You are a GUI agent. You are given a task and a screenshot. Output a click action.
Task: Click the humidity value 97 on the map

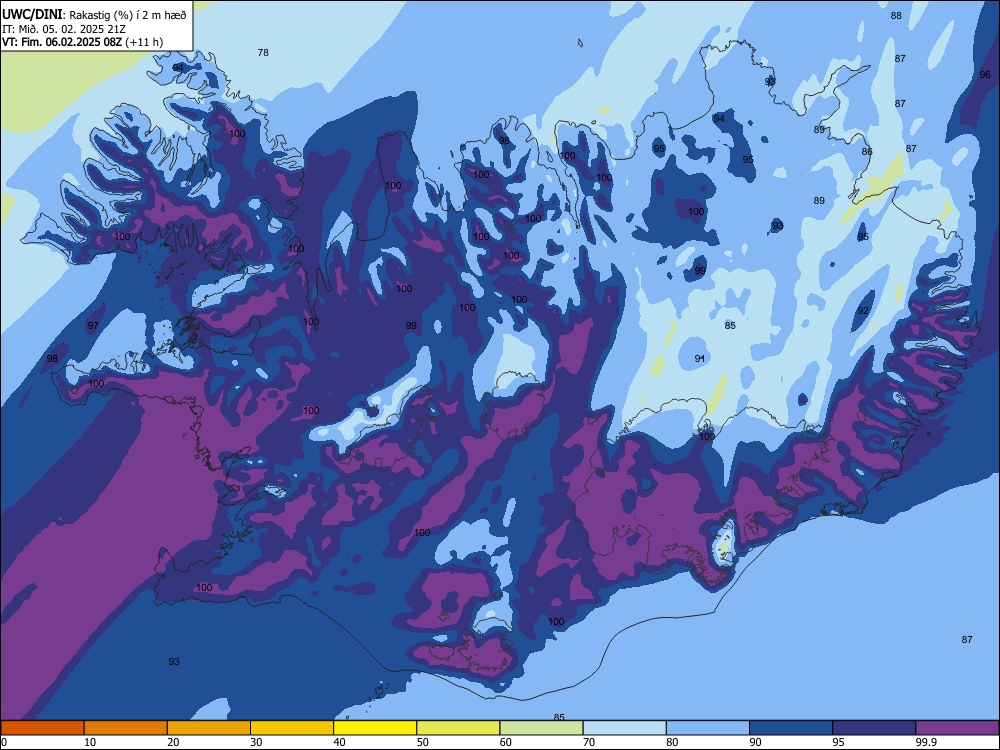point(93,326)
